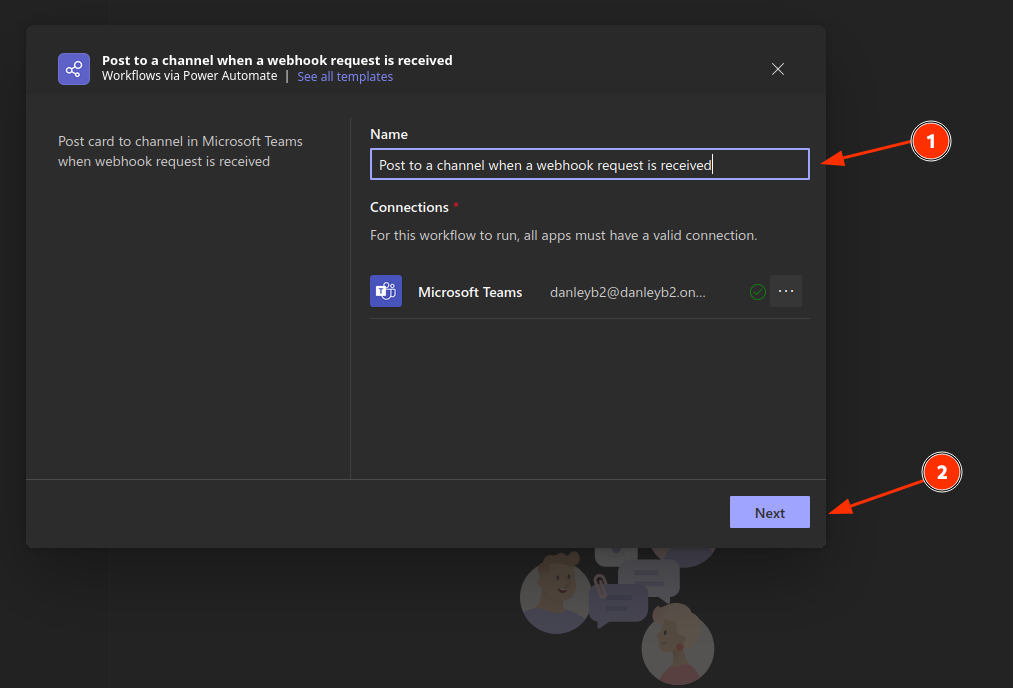Click the Microsoft Teams connection label
This screenshot has height=688, width=1013.
pos(470,292)
